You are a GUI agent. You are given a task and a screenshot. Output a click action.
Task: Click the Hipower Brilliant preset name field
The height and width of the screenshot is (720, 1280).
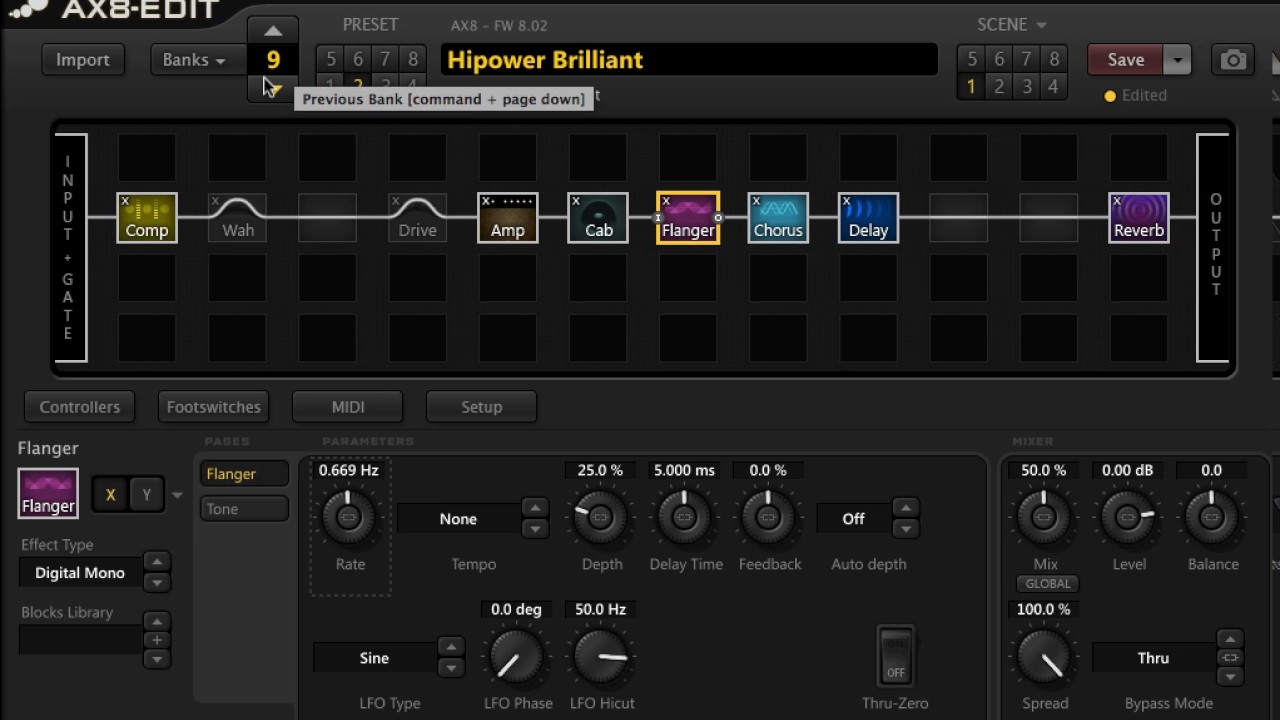tap(689, 60)
